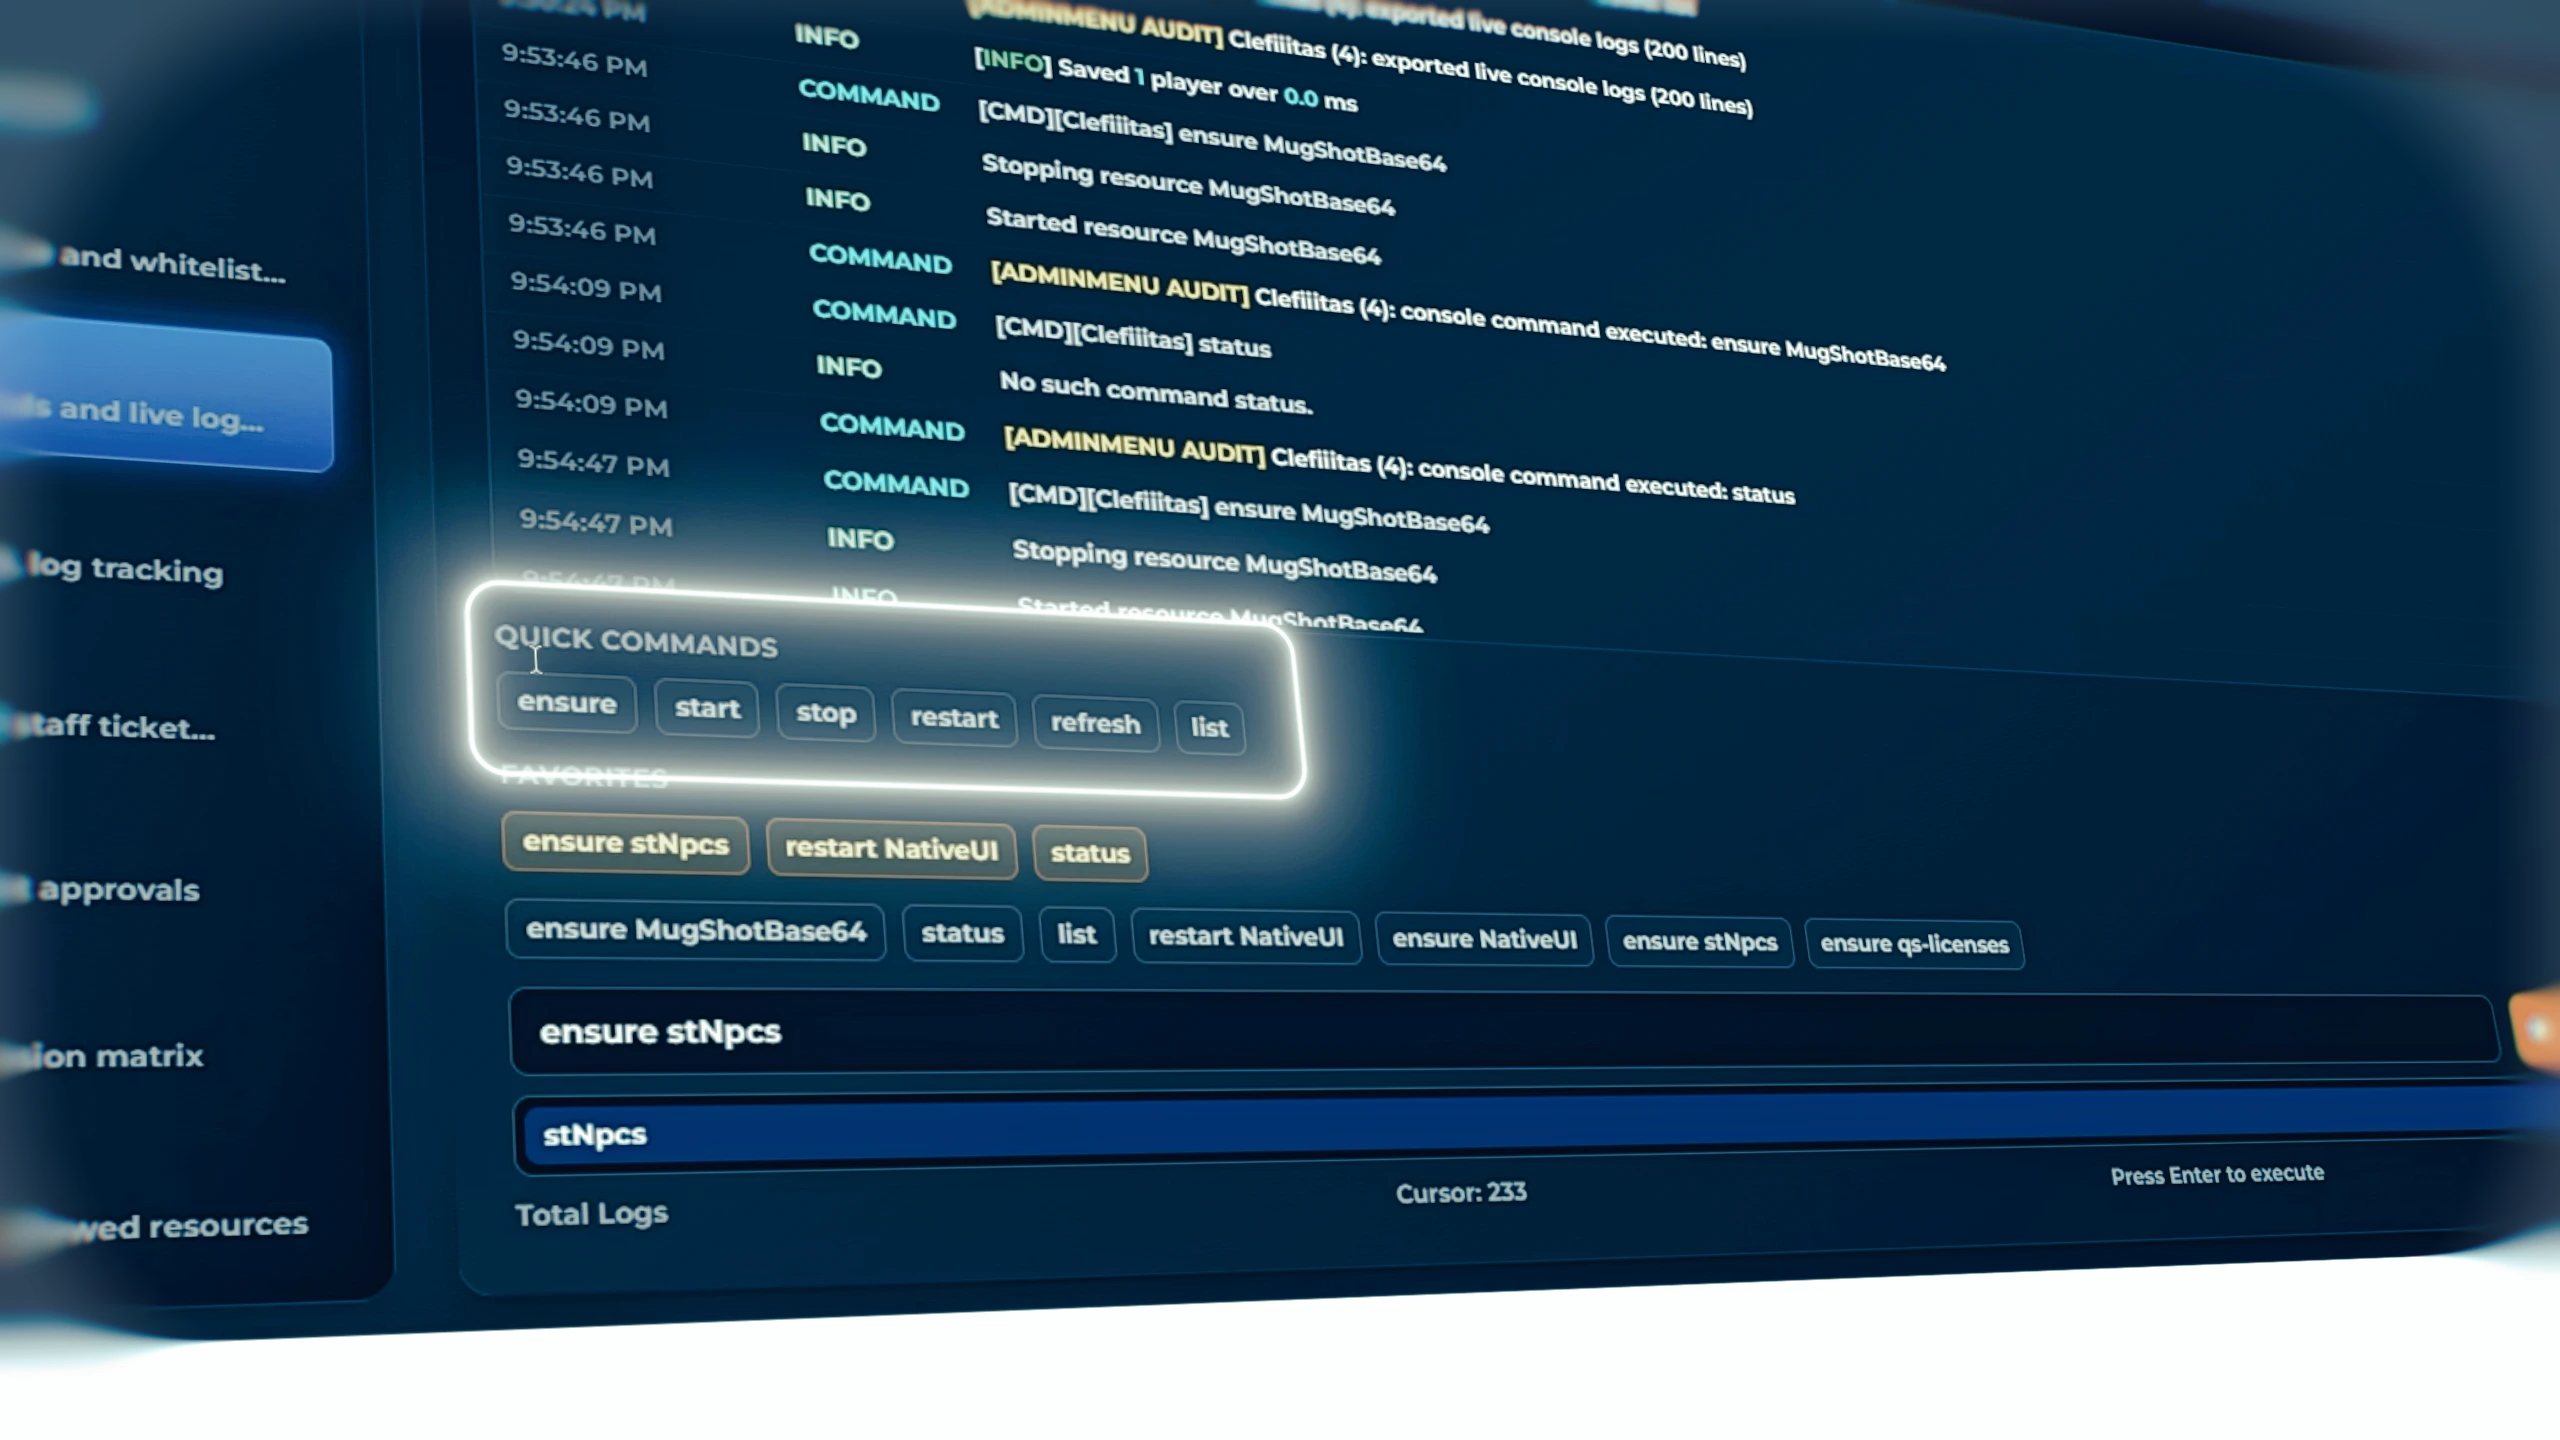The width and height of the screenshot is (2560, 1440).
Task: Select the 'ensure qs-licenses' history chip
Action: tap(1914, 944)
